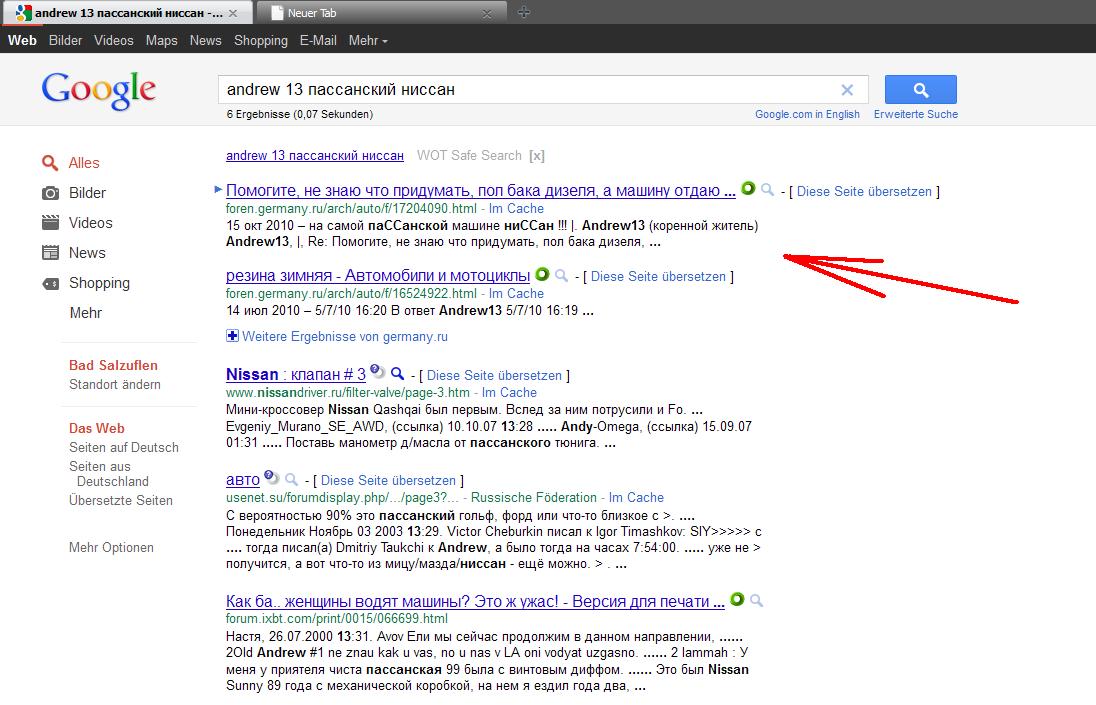Translate the 'авто' result page
Screen dimensions: 1096x705
tap(388, 481)
